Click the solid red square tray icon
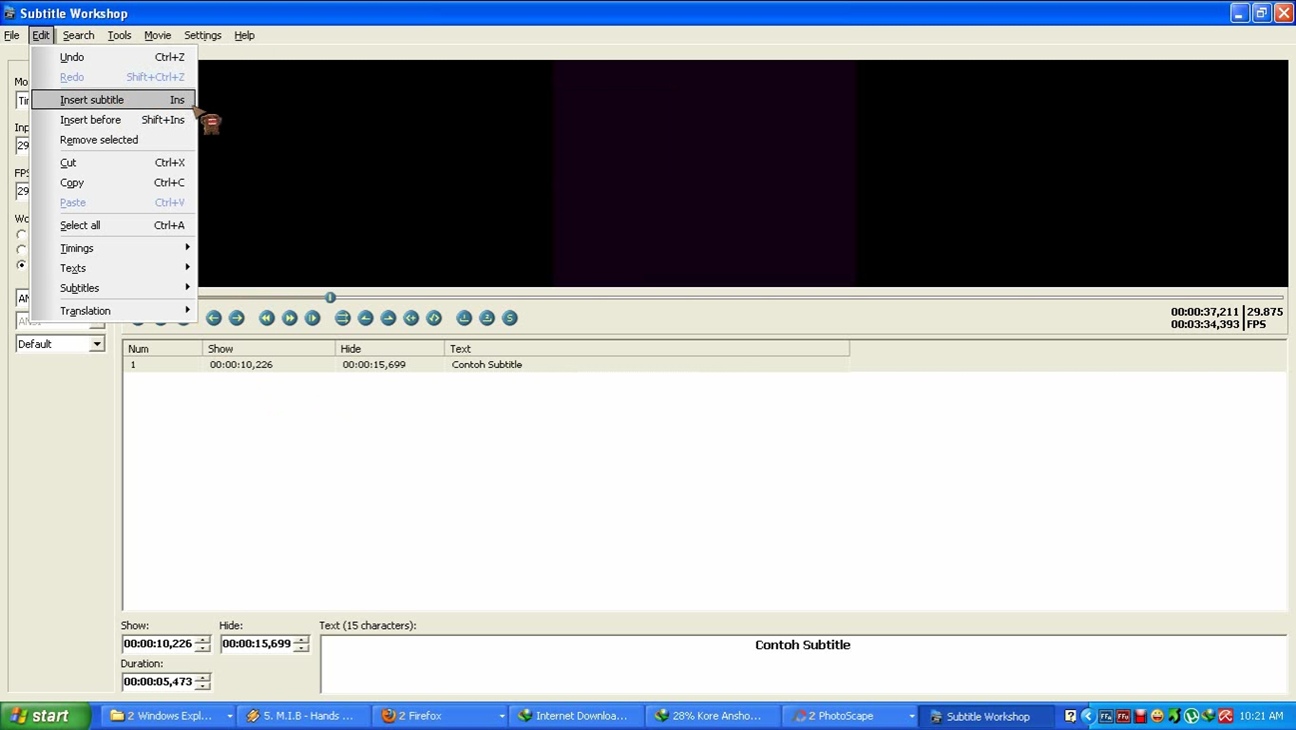The width and height of the screenshot is (1296, 730). [x=1140, y=717]
